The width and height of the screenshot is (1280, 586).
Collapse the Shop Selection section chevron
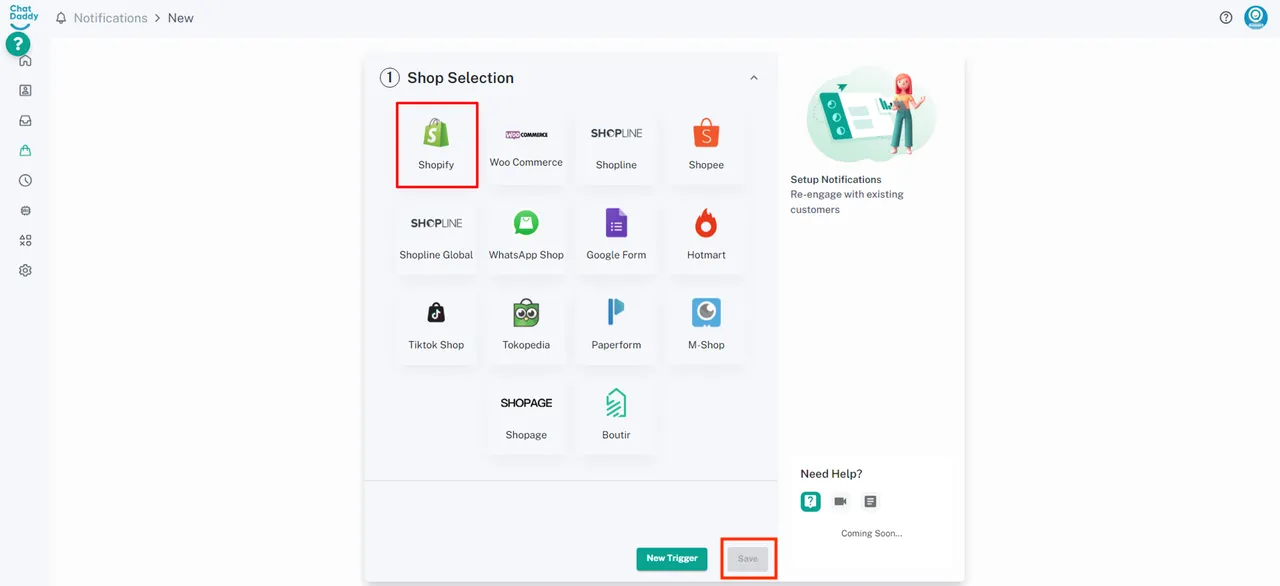[x=754, y=78]
